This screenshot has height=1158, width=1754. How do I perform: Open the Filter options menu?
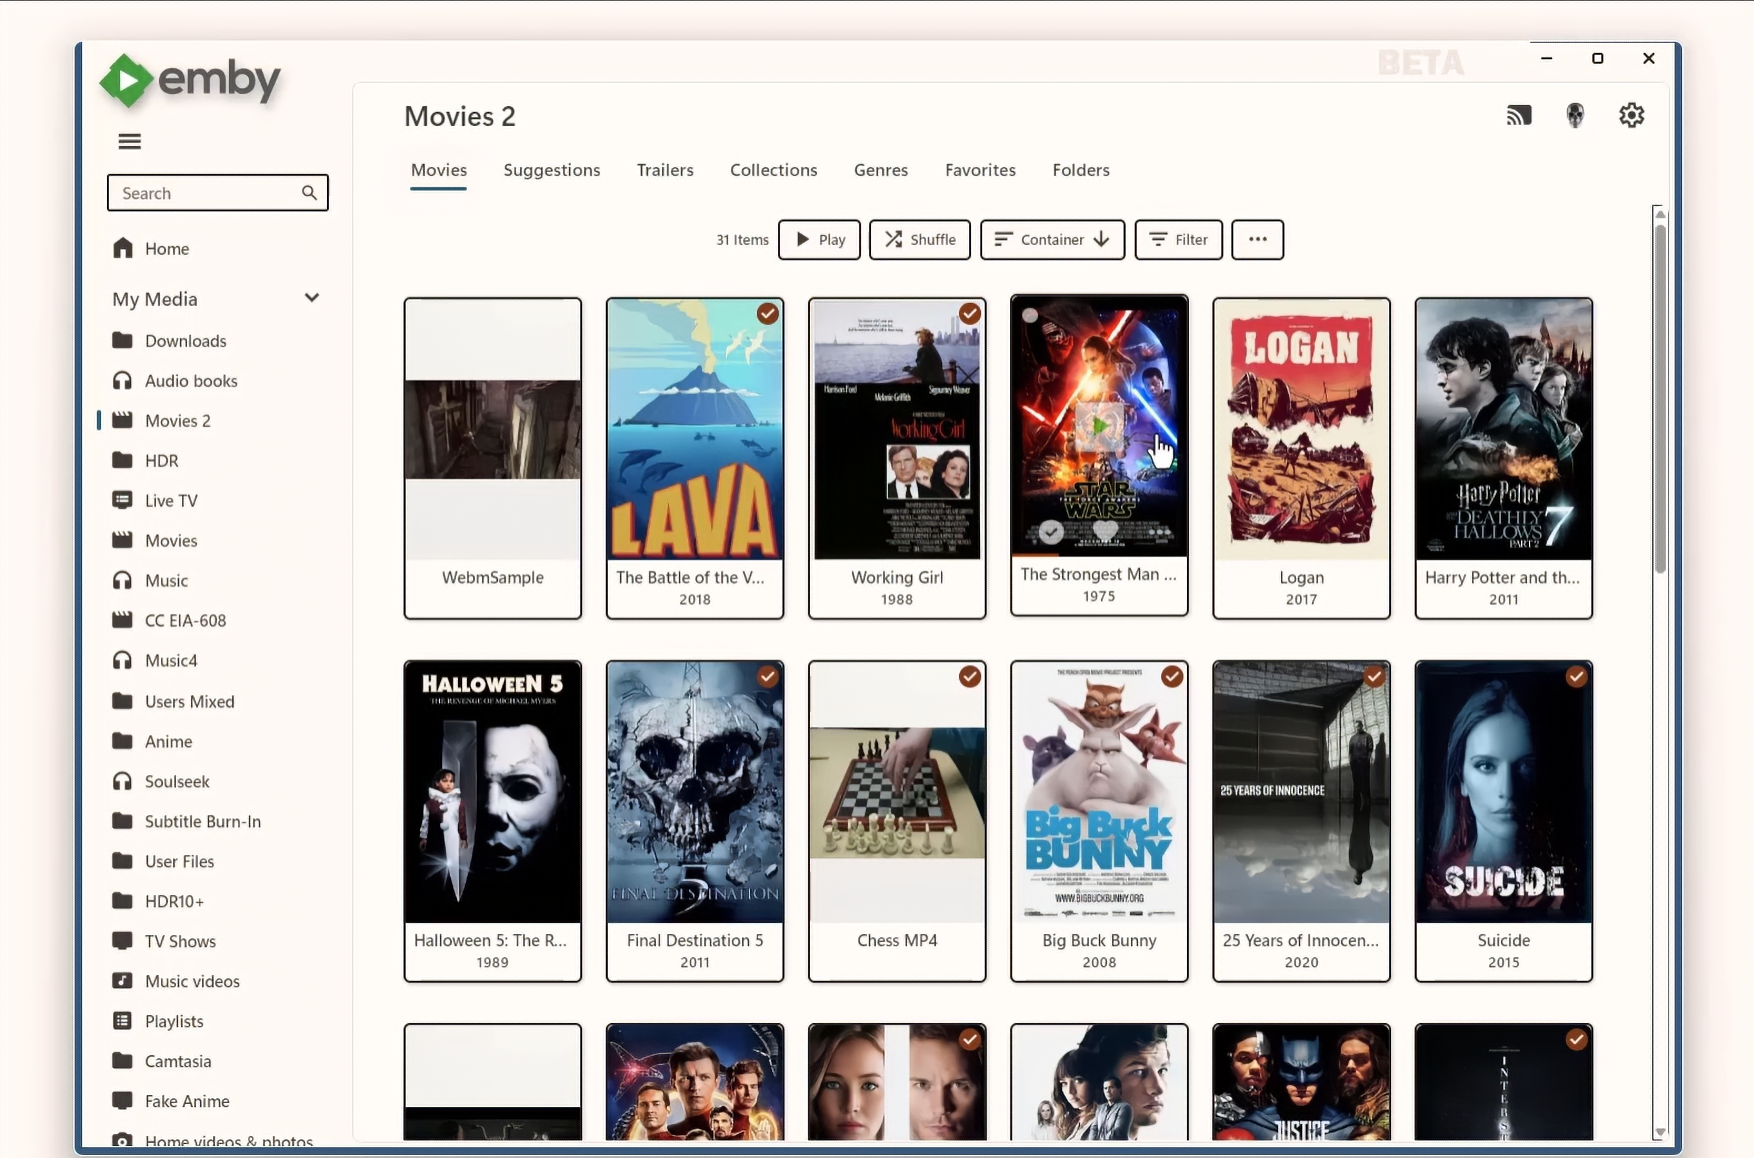pyautogui.click(x=1178, y=239)
